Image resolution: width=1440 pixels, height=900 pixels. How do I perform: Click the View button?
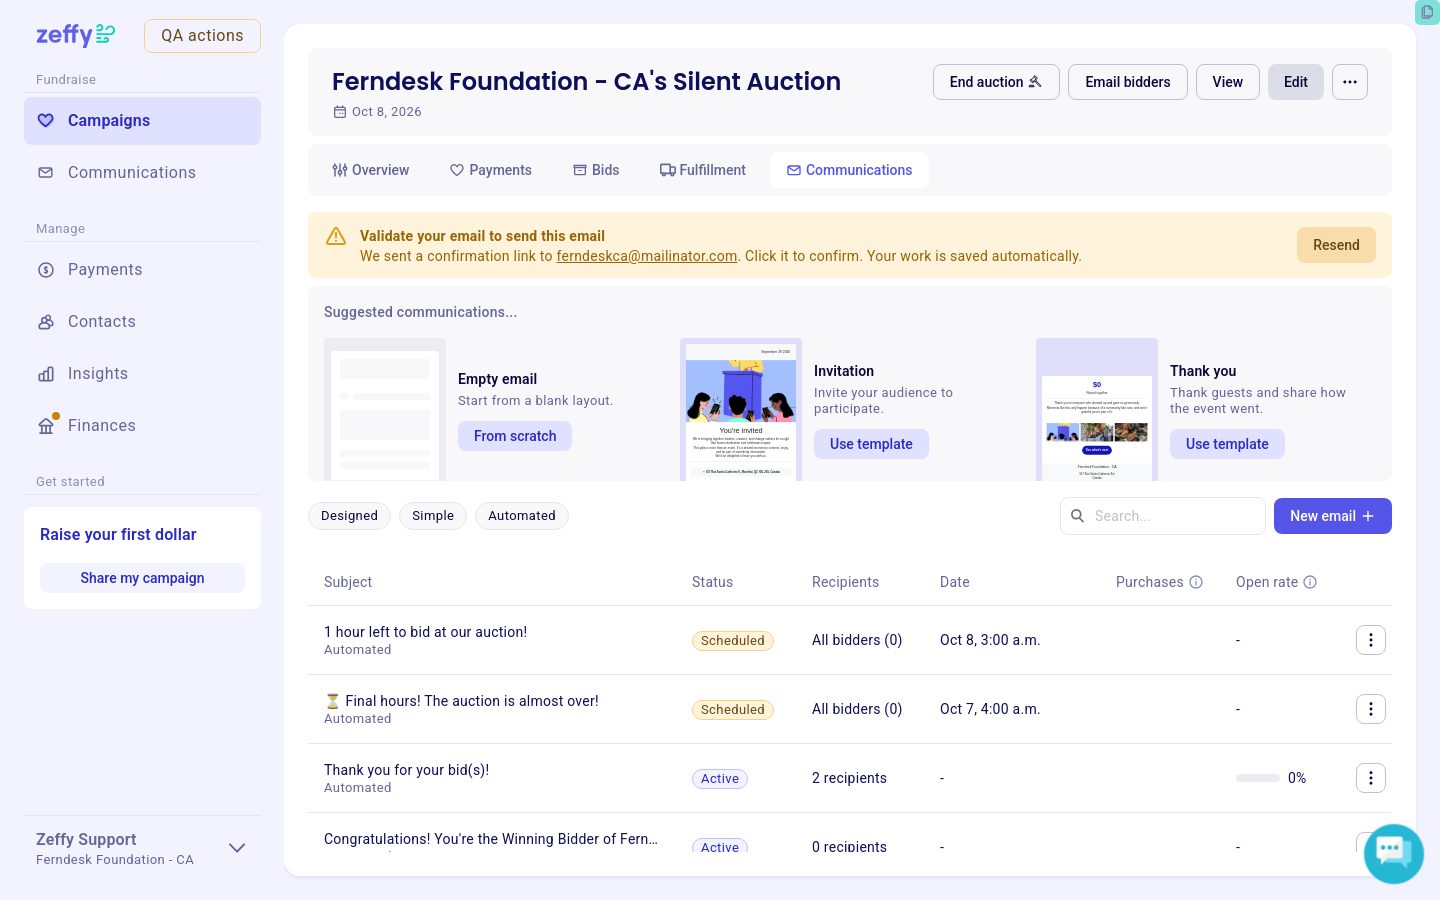[x=1228, y=82]
